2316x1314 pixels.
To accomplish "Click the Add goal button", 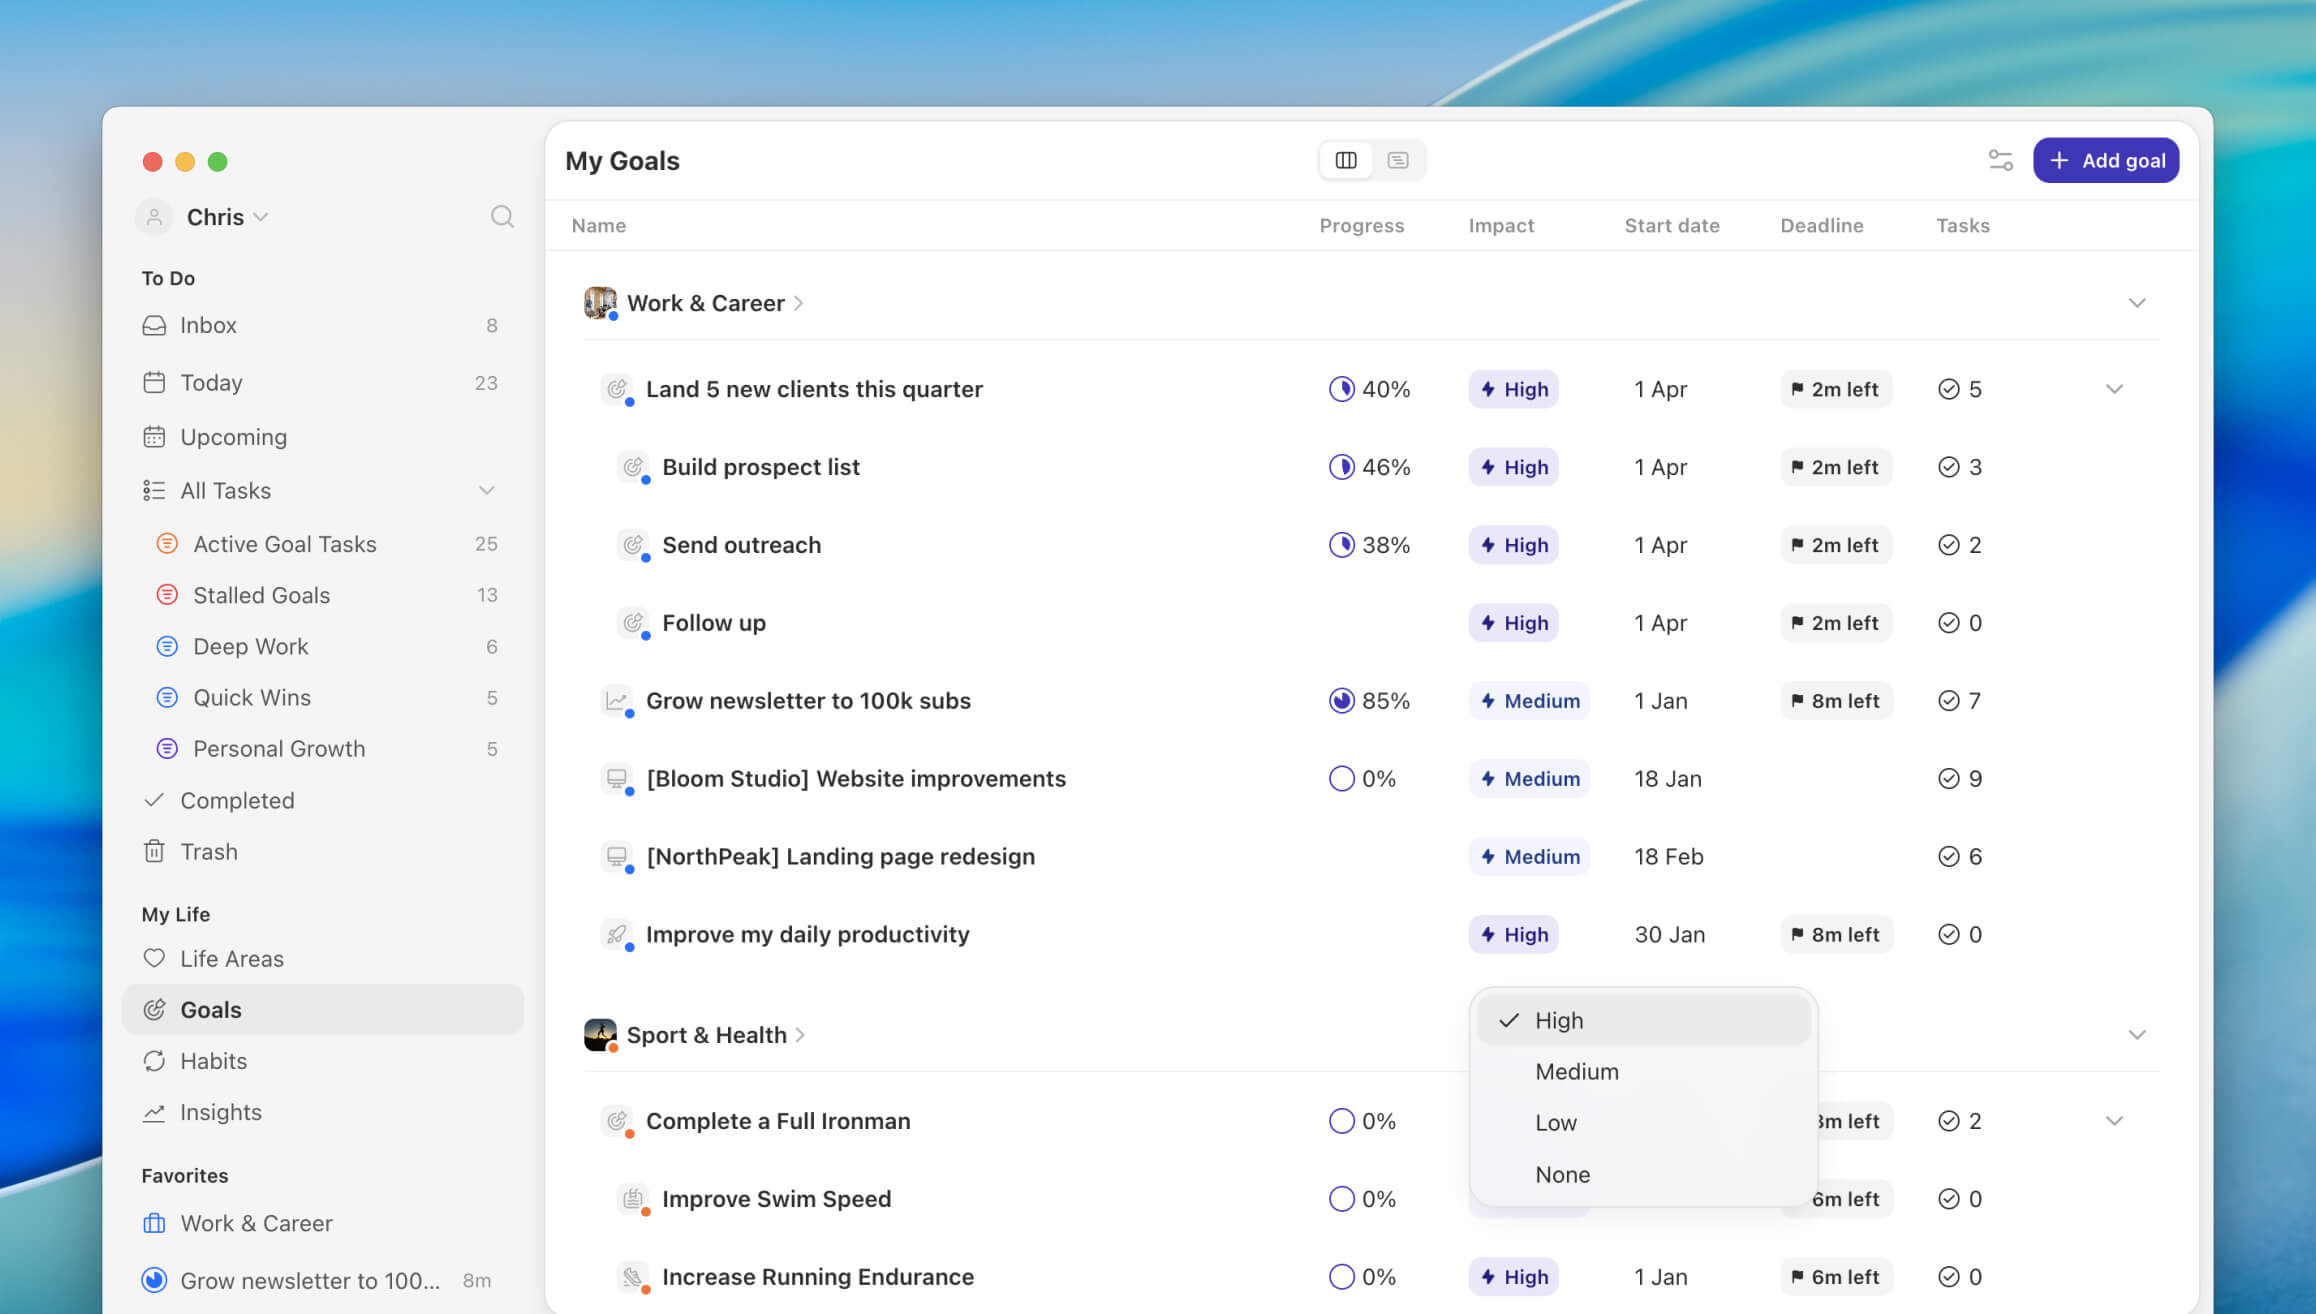I will (x=2105, y=160).
